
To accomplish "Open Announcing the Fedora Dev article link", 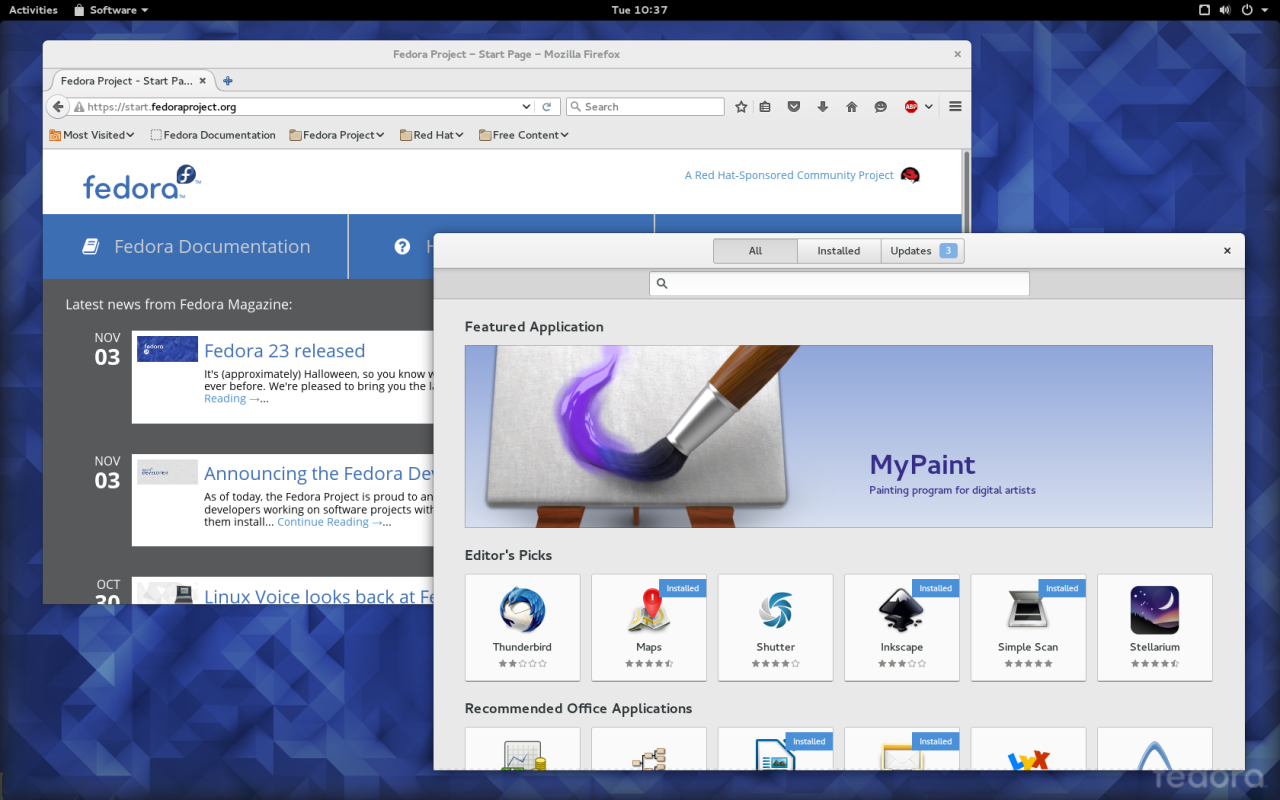I will pos(318,474).
